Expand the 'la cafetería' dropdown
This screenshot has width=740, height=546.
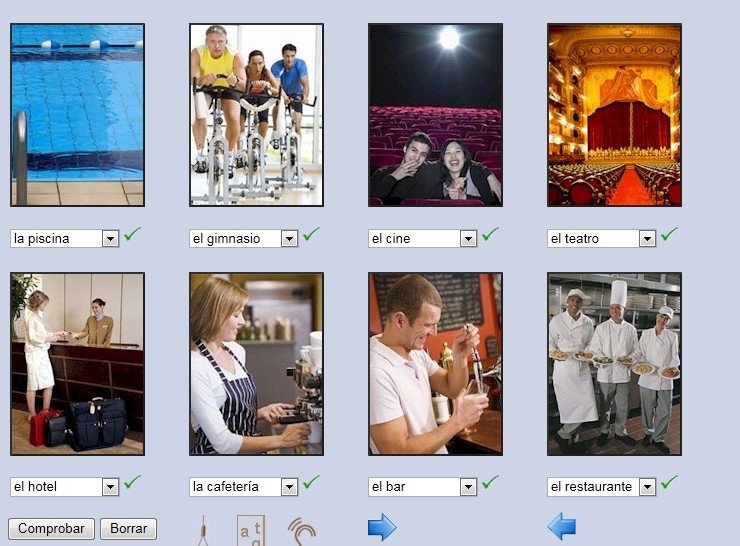click(x=289, y=487)
